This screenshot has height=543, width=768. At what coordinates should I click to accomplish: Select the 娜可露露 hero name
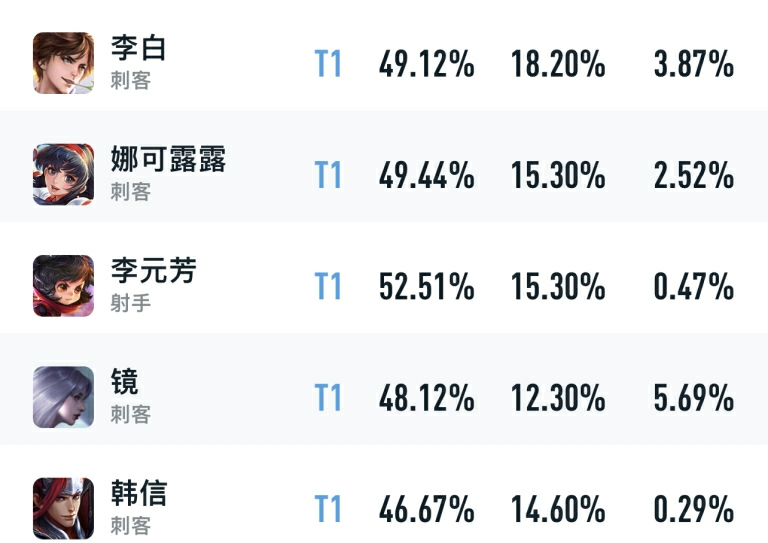[x=168, y=159]
